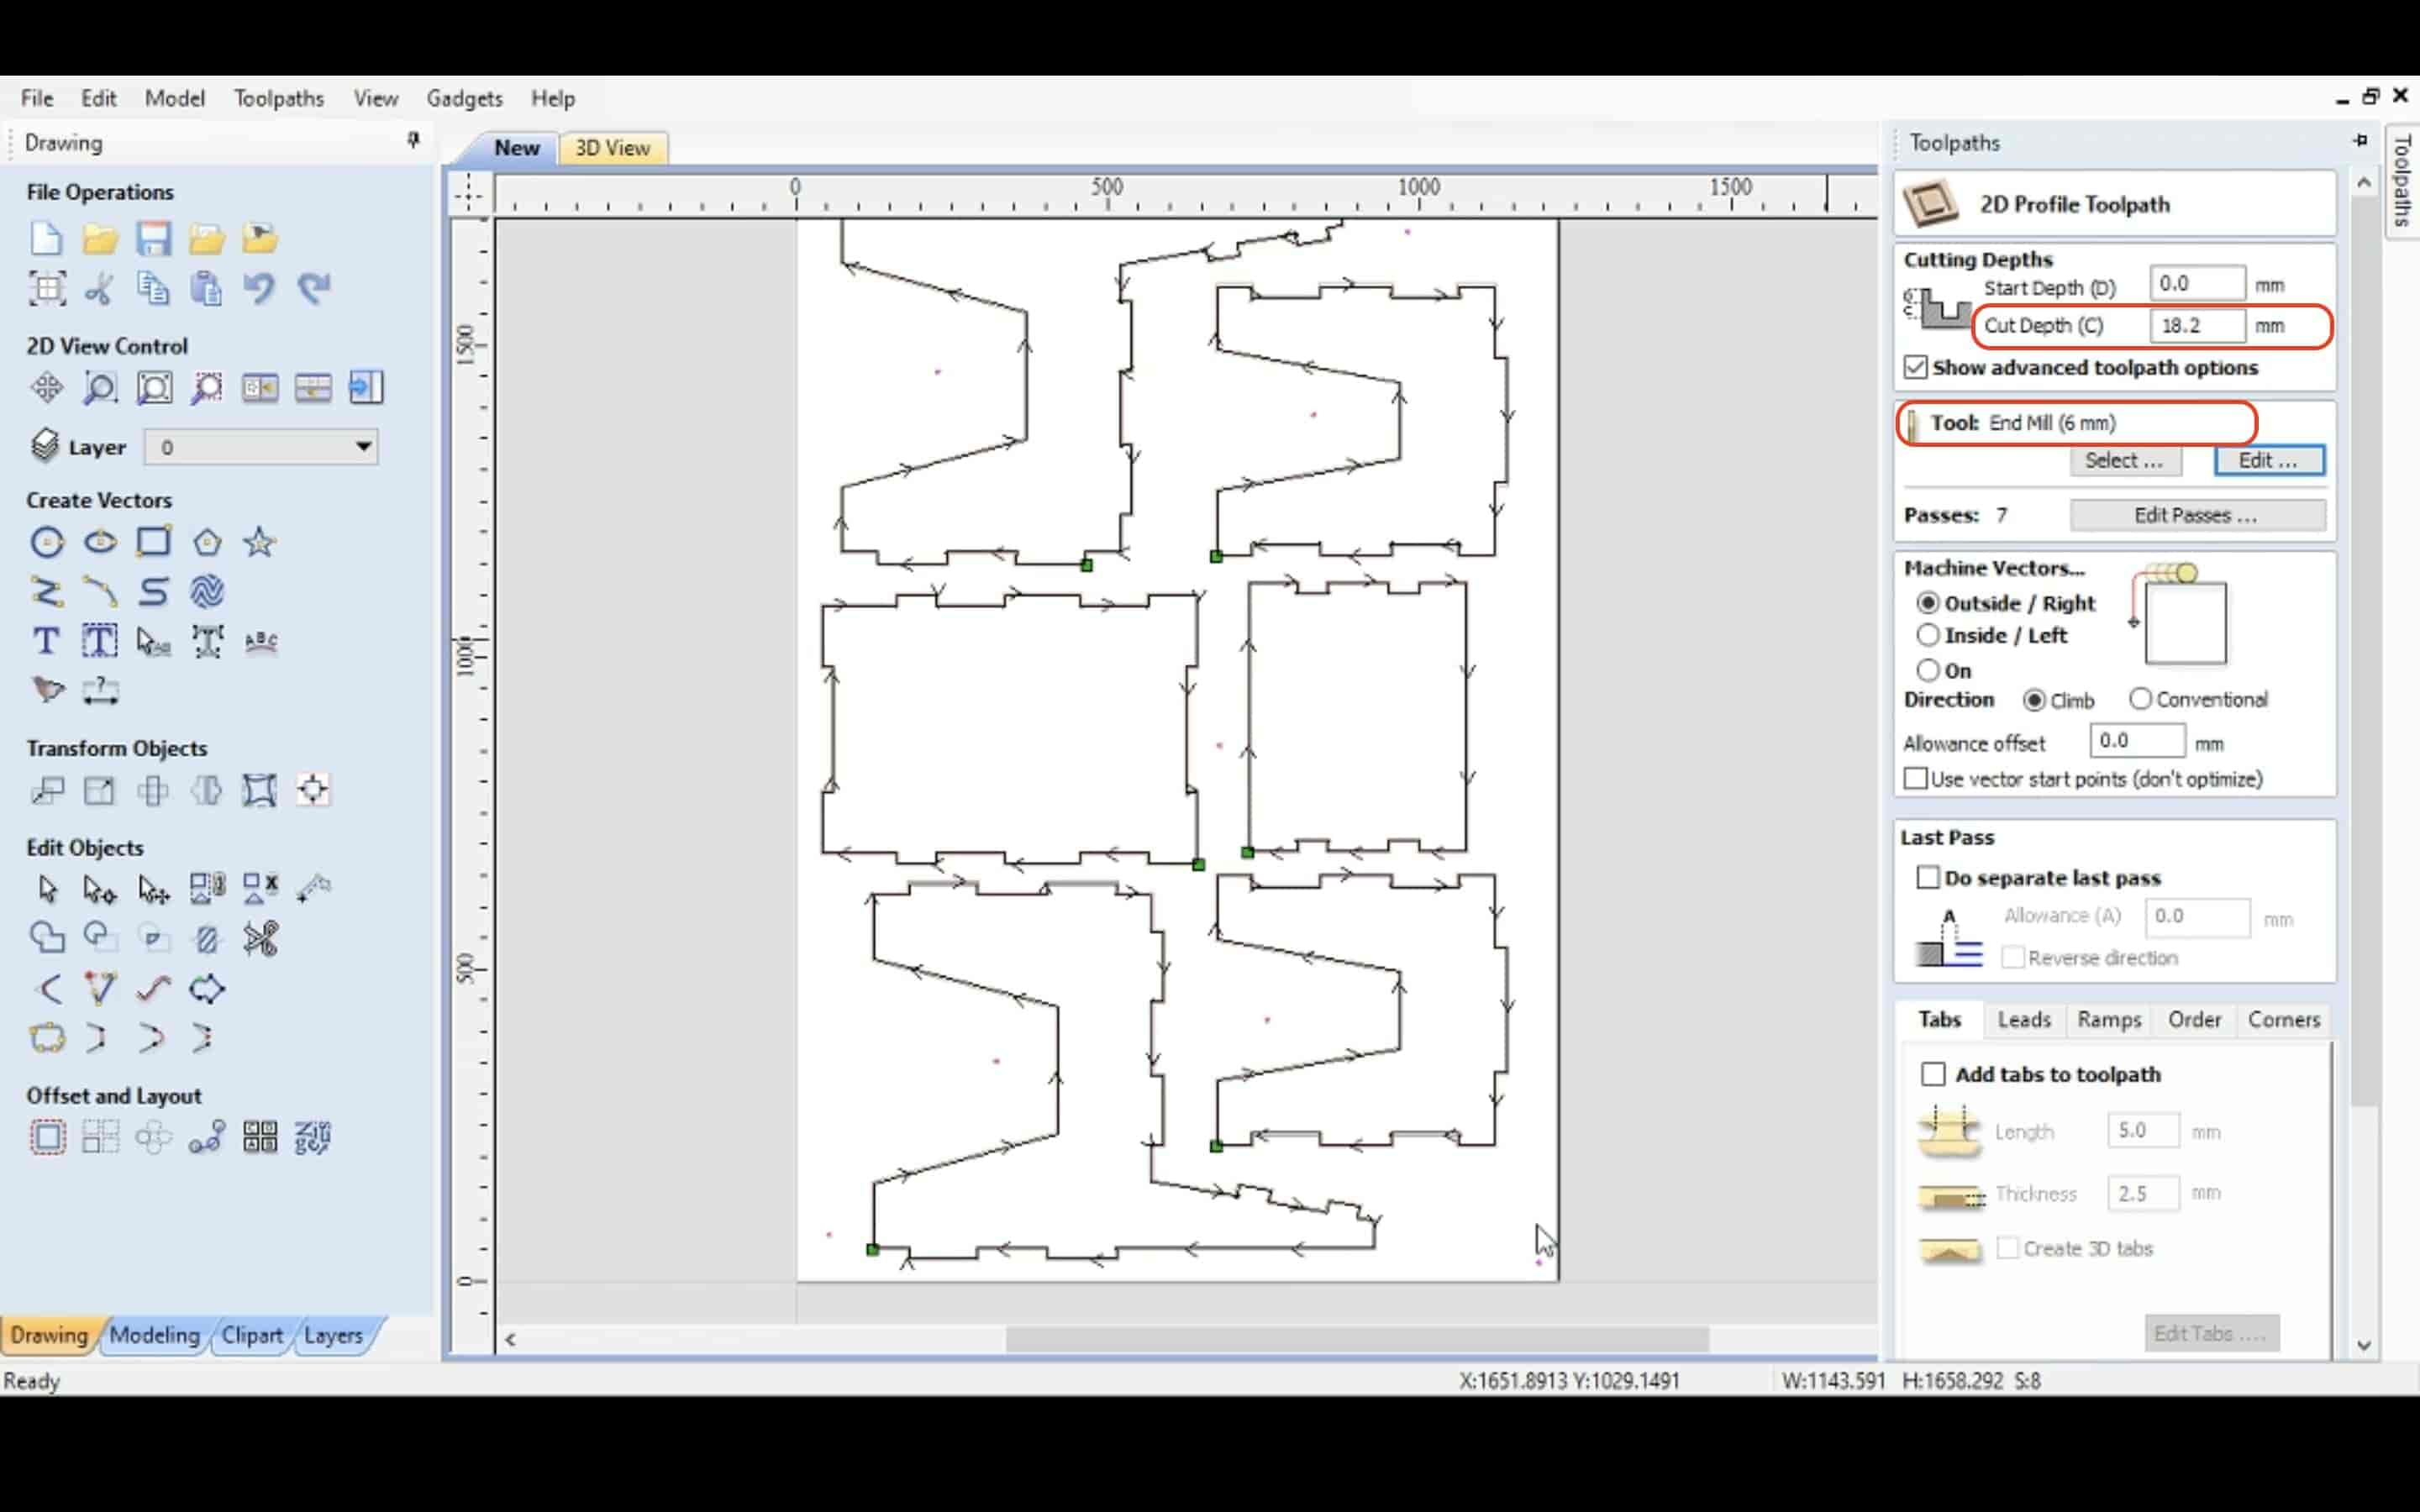Open the Help menu

tap(552, 98)
